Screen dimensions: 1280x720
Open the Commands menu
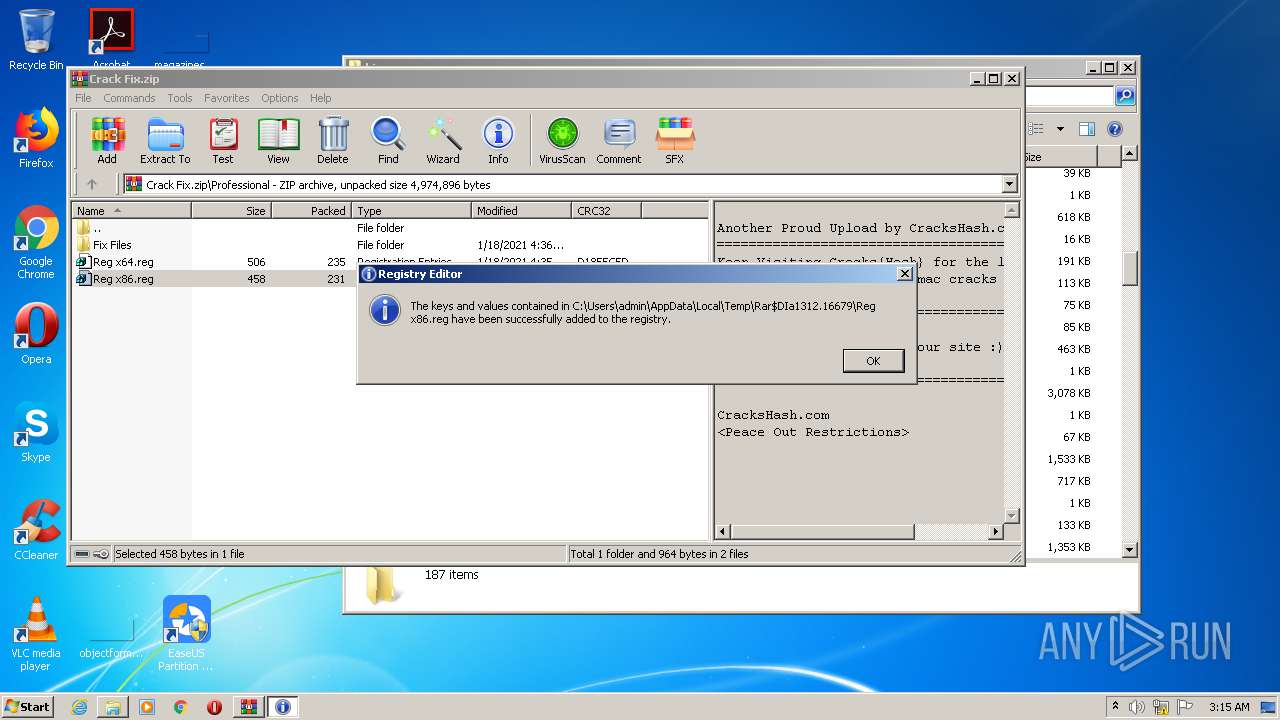point(129,98)
